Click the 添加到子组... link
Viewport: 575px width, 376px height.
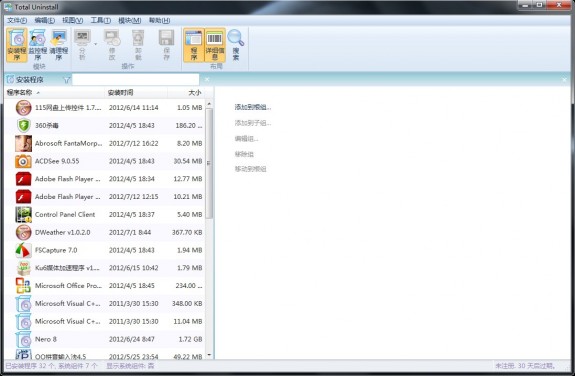pyautogui.click(x=253, y=123)
